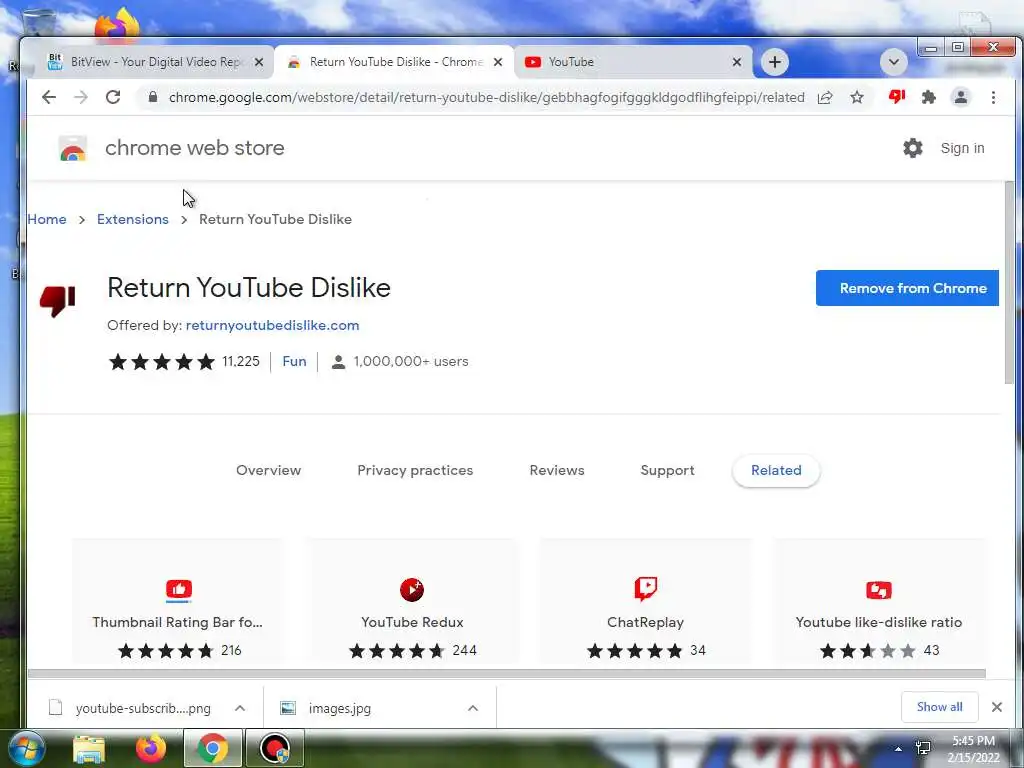The image size is (1024, 768).
Task: Click the forward navigation arrow
Action: click(x=80, y=97)
